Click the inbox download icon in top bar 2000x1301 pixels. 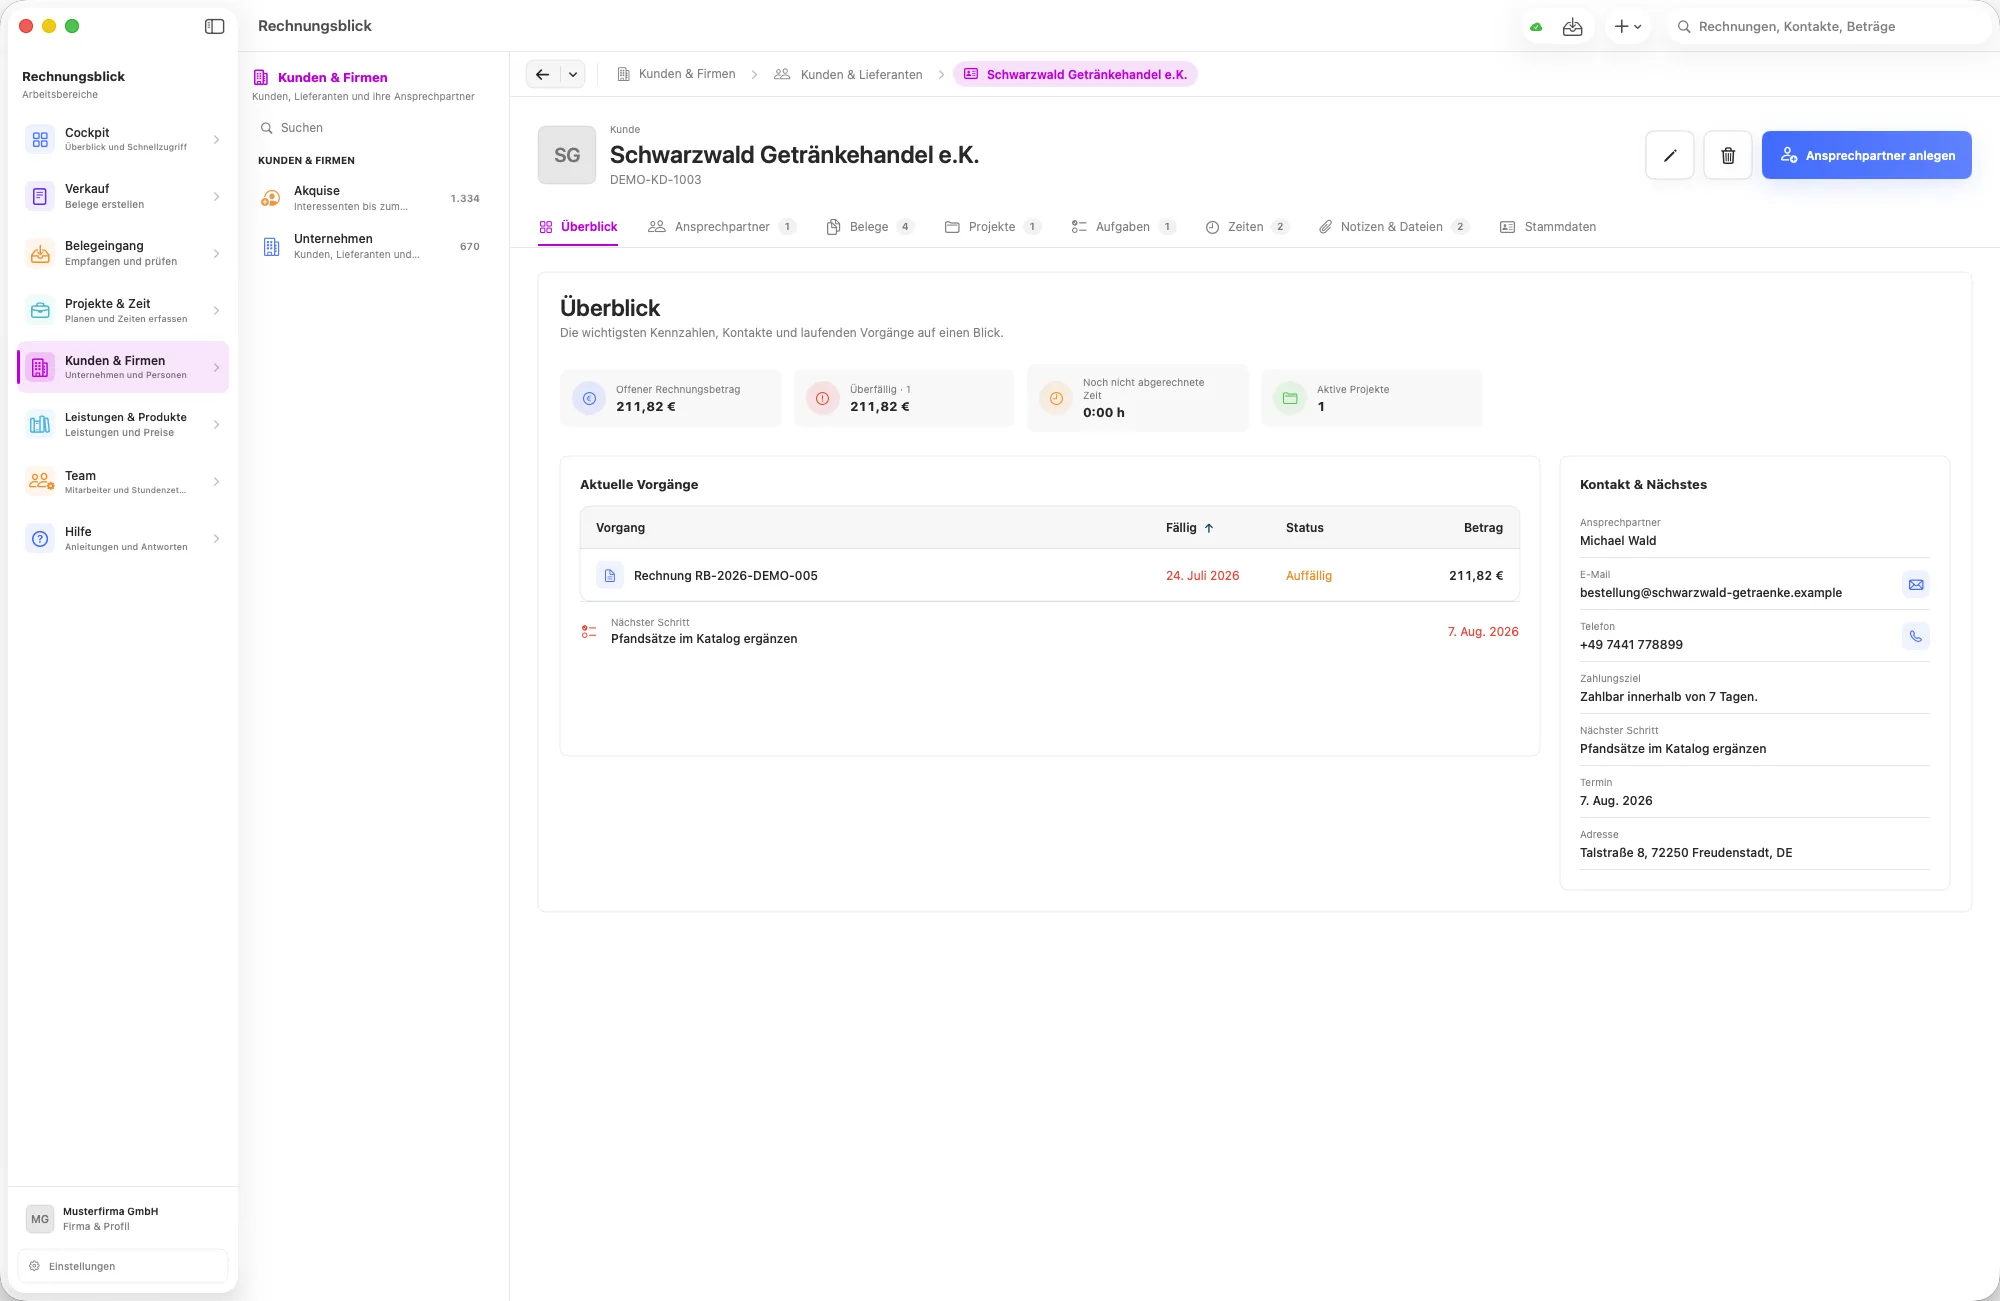[1572, 27]
